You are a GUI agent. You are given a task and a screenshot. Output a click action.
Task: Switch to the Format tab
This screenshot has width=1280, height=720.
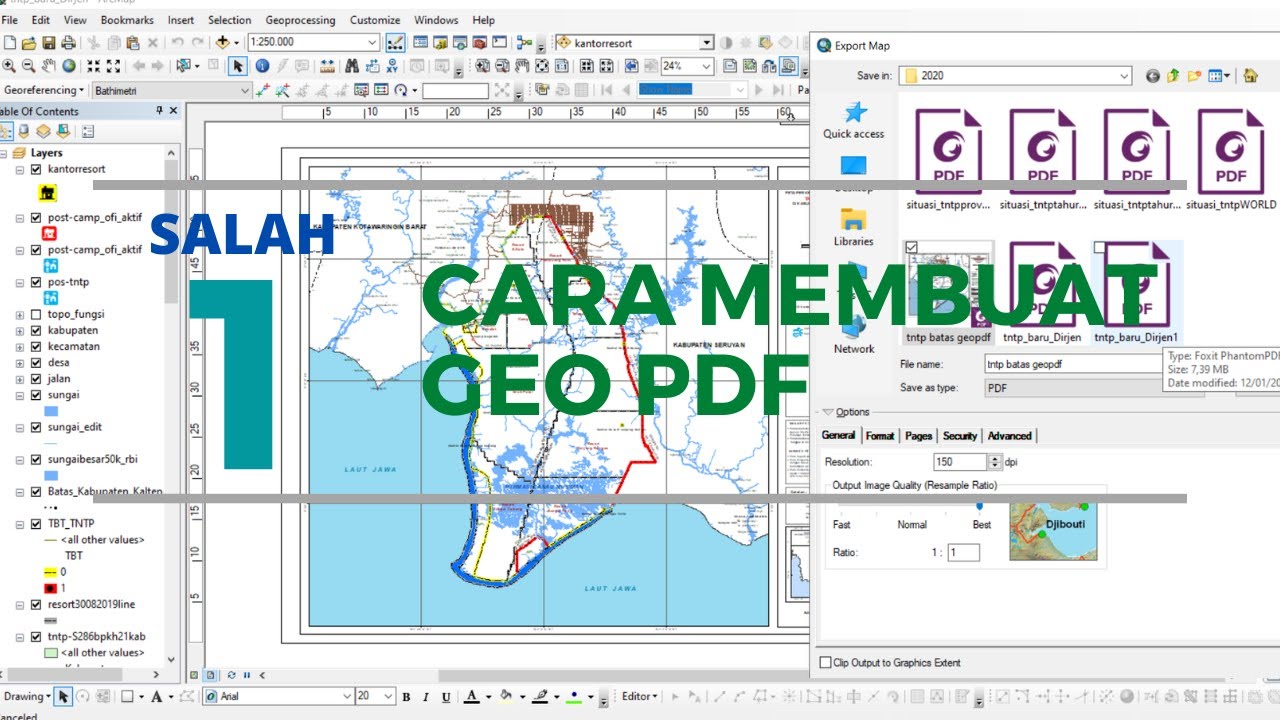880,436
